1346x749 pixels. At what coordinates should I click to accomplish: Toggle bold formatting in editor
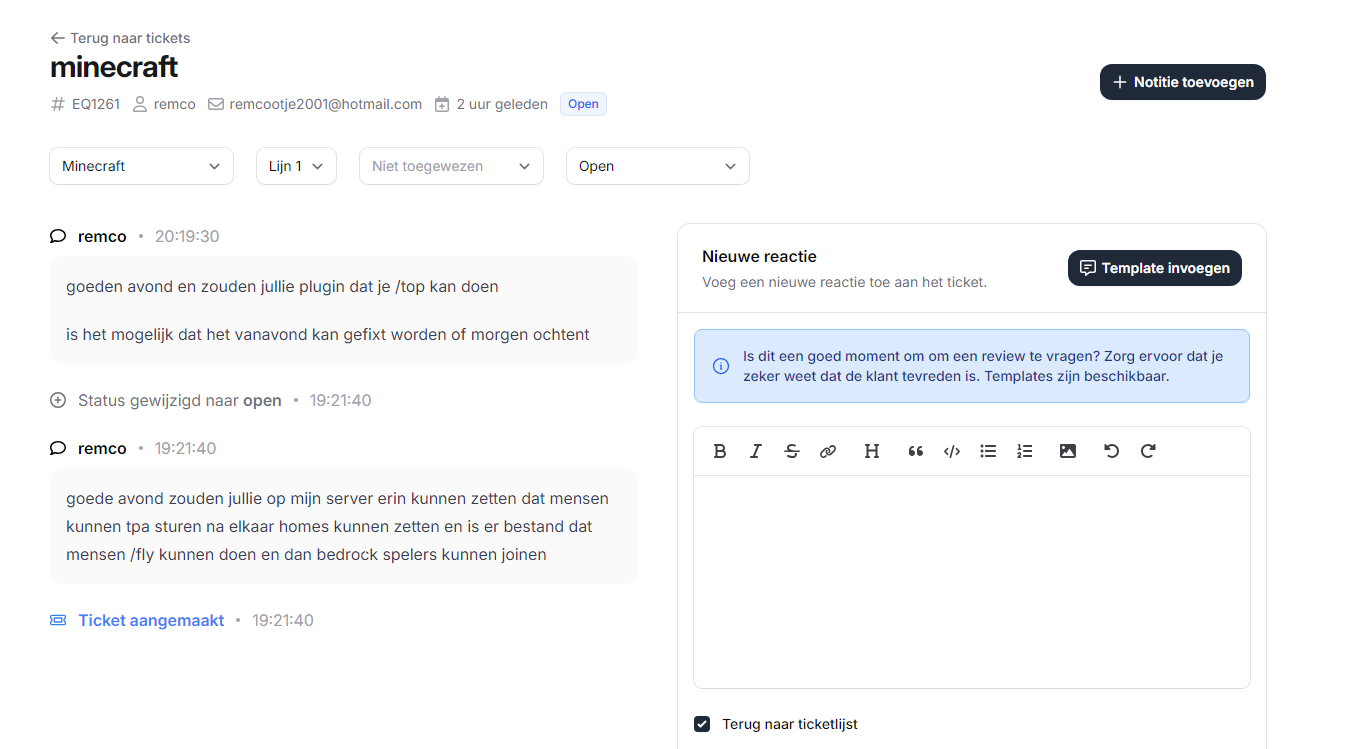coord(720,451)
